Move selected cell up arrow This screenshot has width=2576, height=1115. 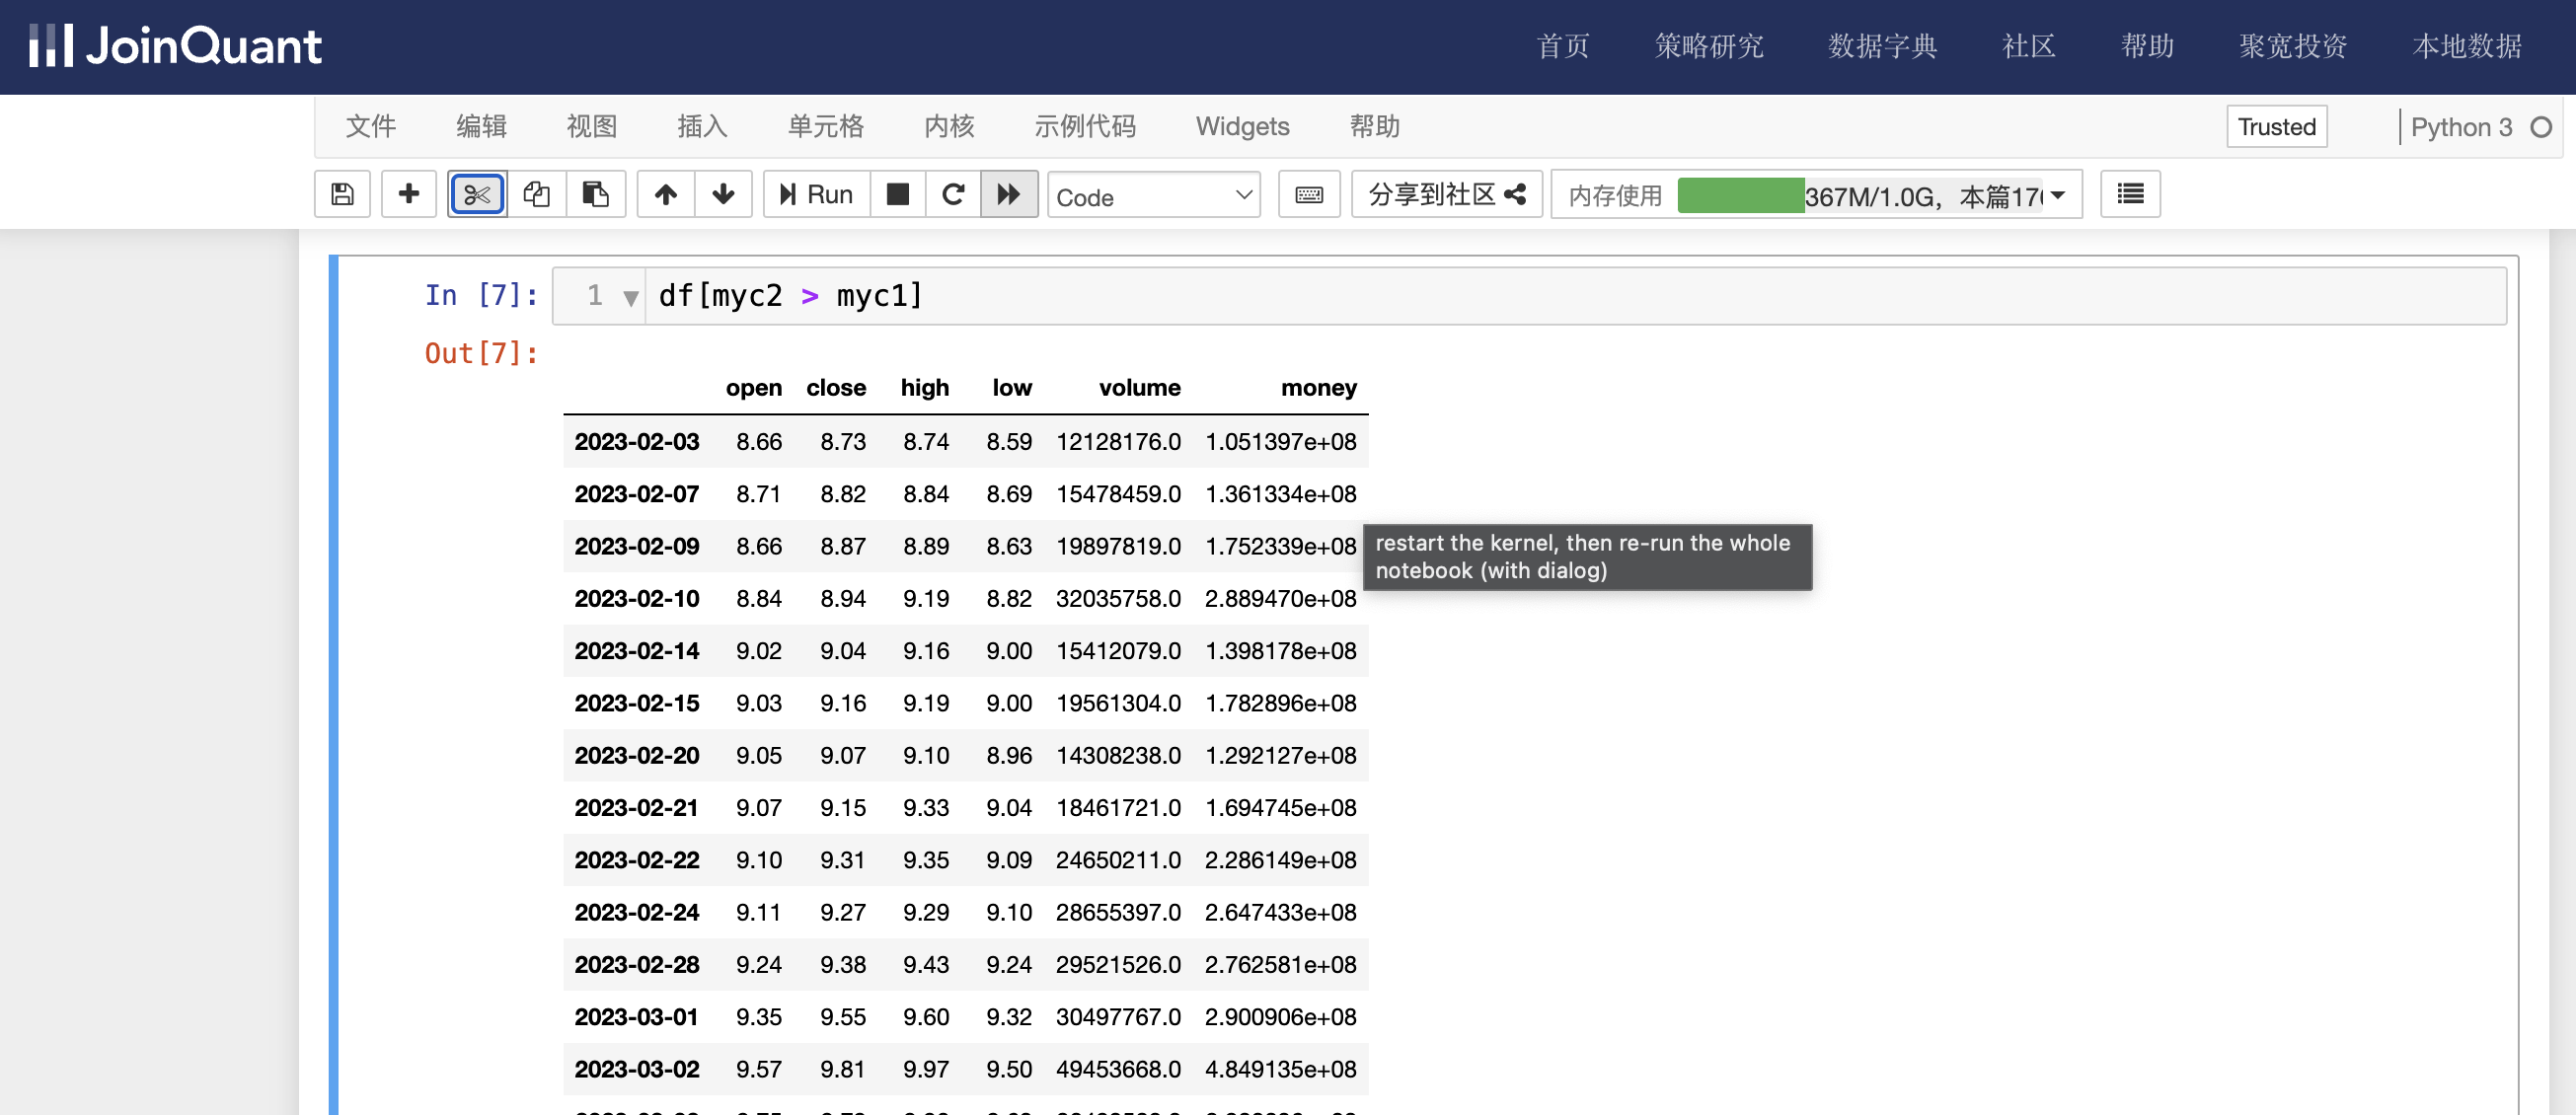[665, 194]
